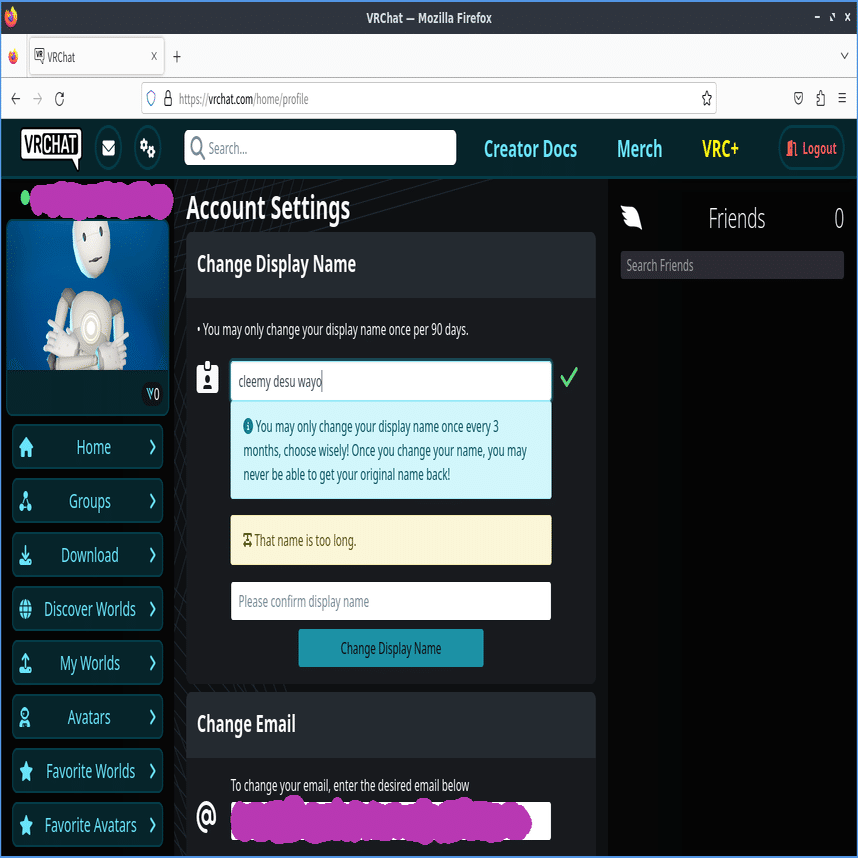Viewport: 858px width, 858px height.
Task: Click the 'That name is too long.' warning
Action: point(391,540)
